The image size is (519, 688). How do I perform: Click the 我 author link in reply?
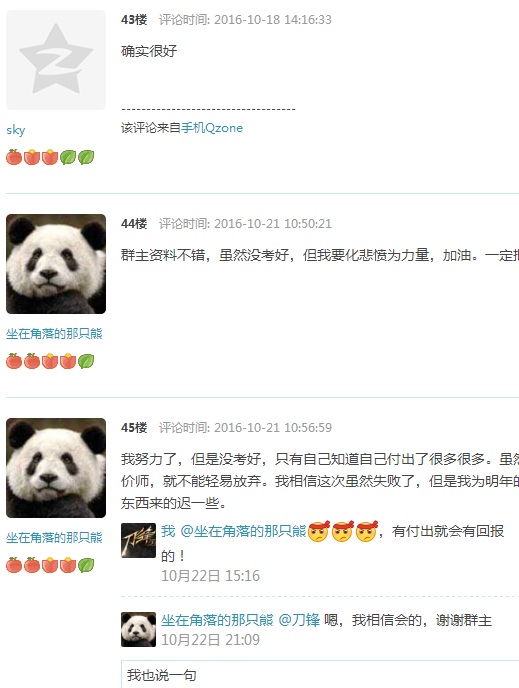(168, 531)
